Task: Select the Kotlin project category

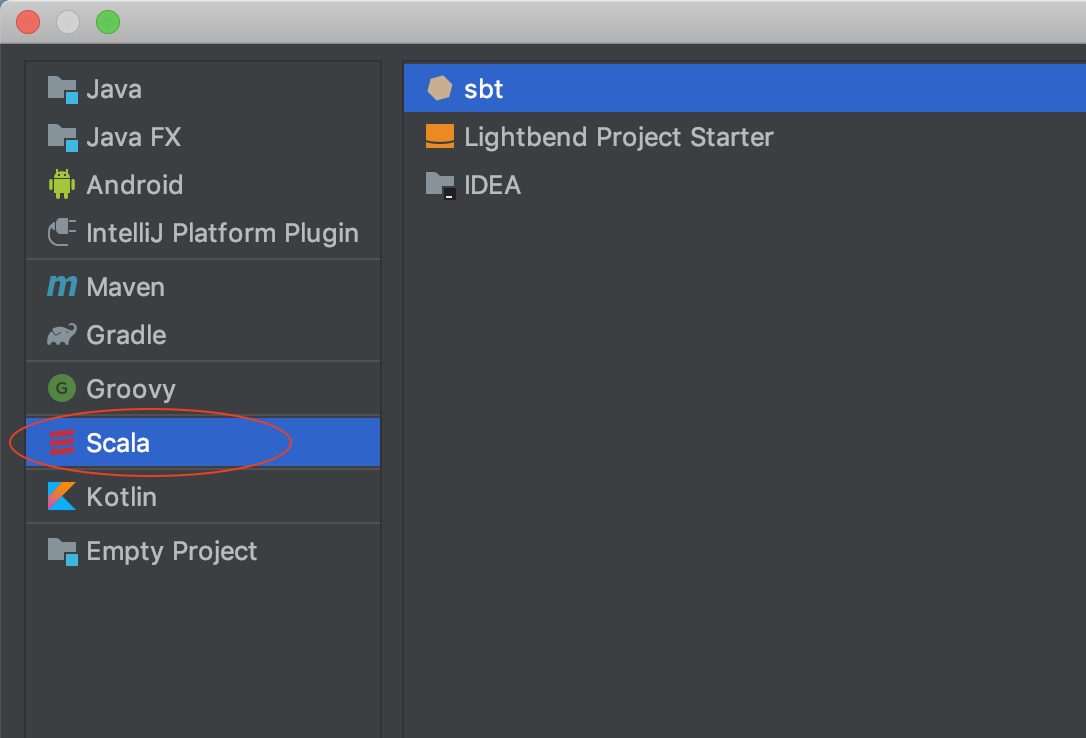Action: point(121,497)
